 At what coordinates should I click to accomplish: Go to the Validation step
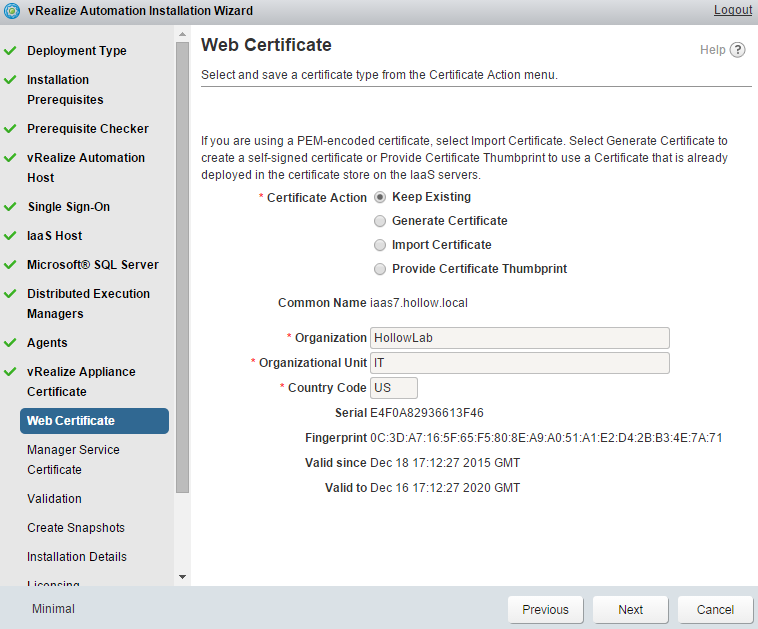point(54,498)
